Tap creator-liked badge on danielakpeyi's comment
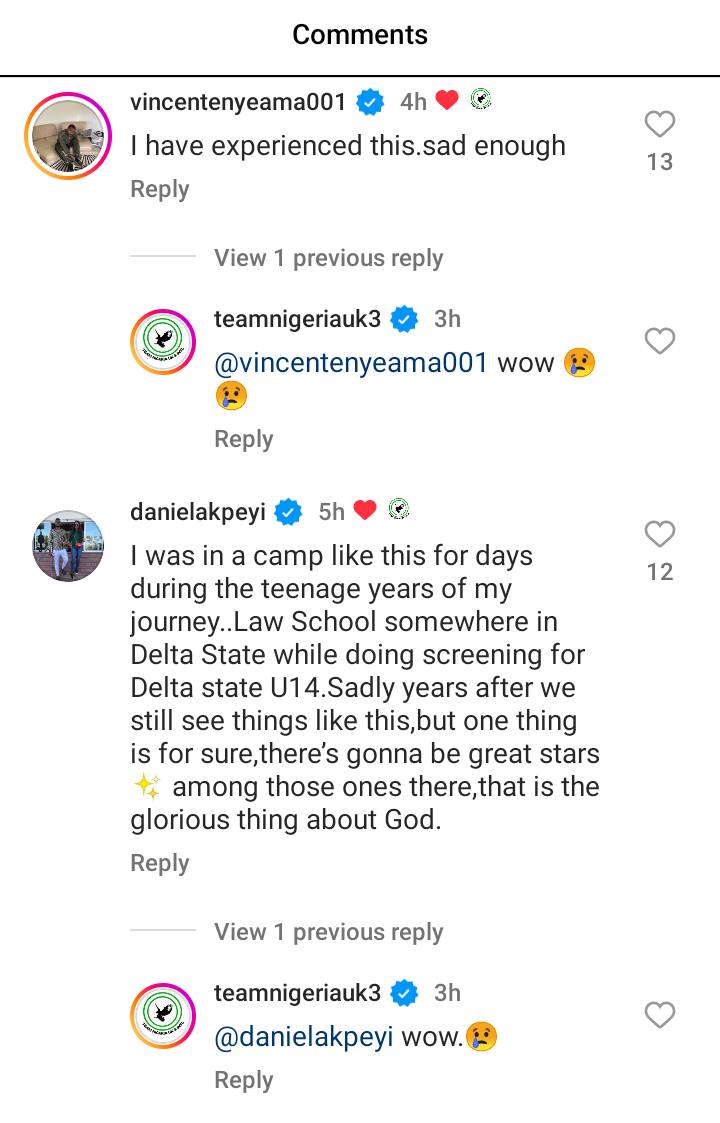The height and width of the screenshot is (1123, 720). point(399,510)
